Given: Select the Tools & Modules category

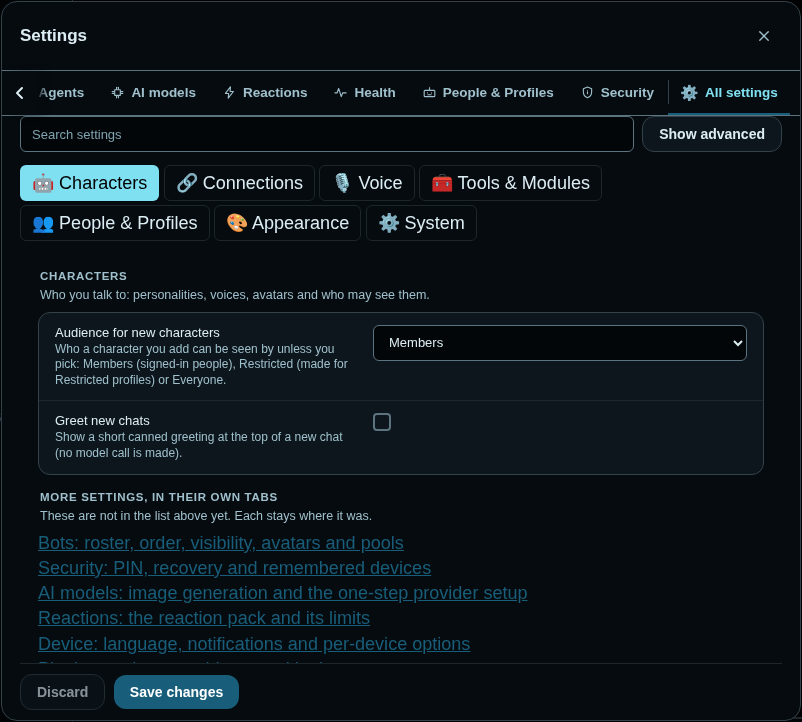Looking at the screenshot, I should coord(510,183).
